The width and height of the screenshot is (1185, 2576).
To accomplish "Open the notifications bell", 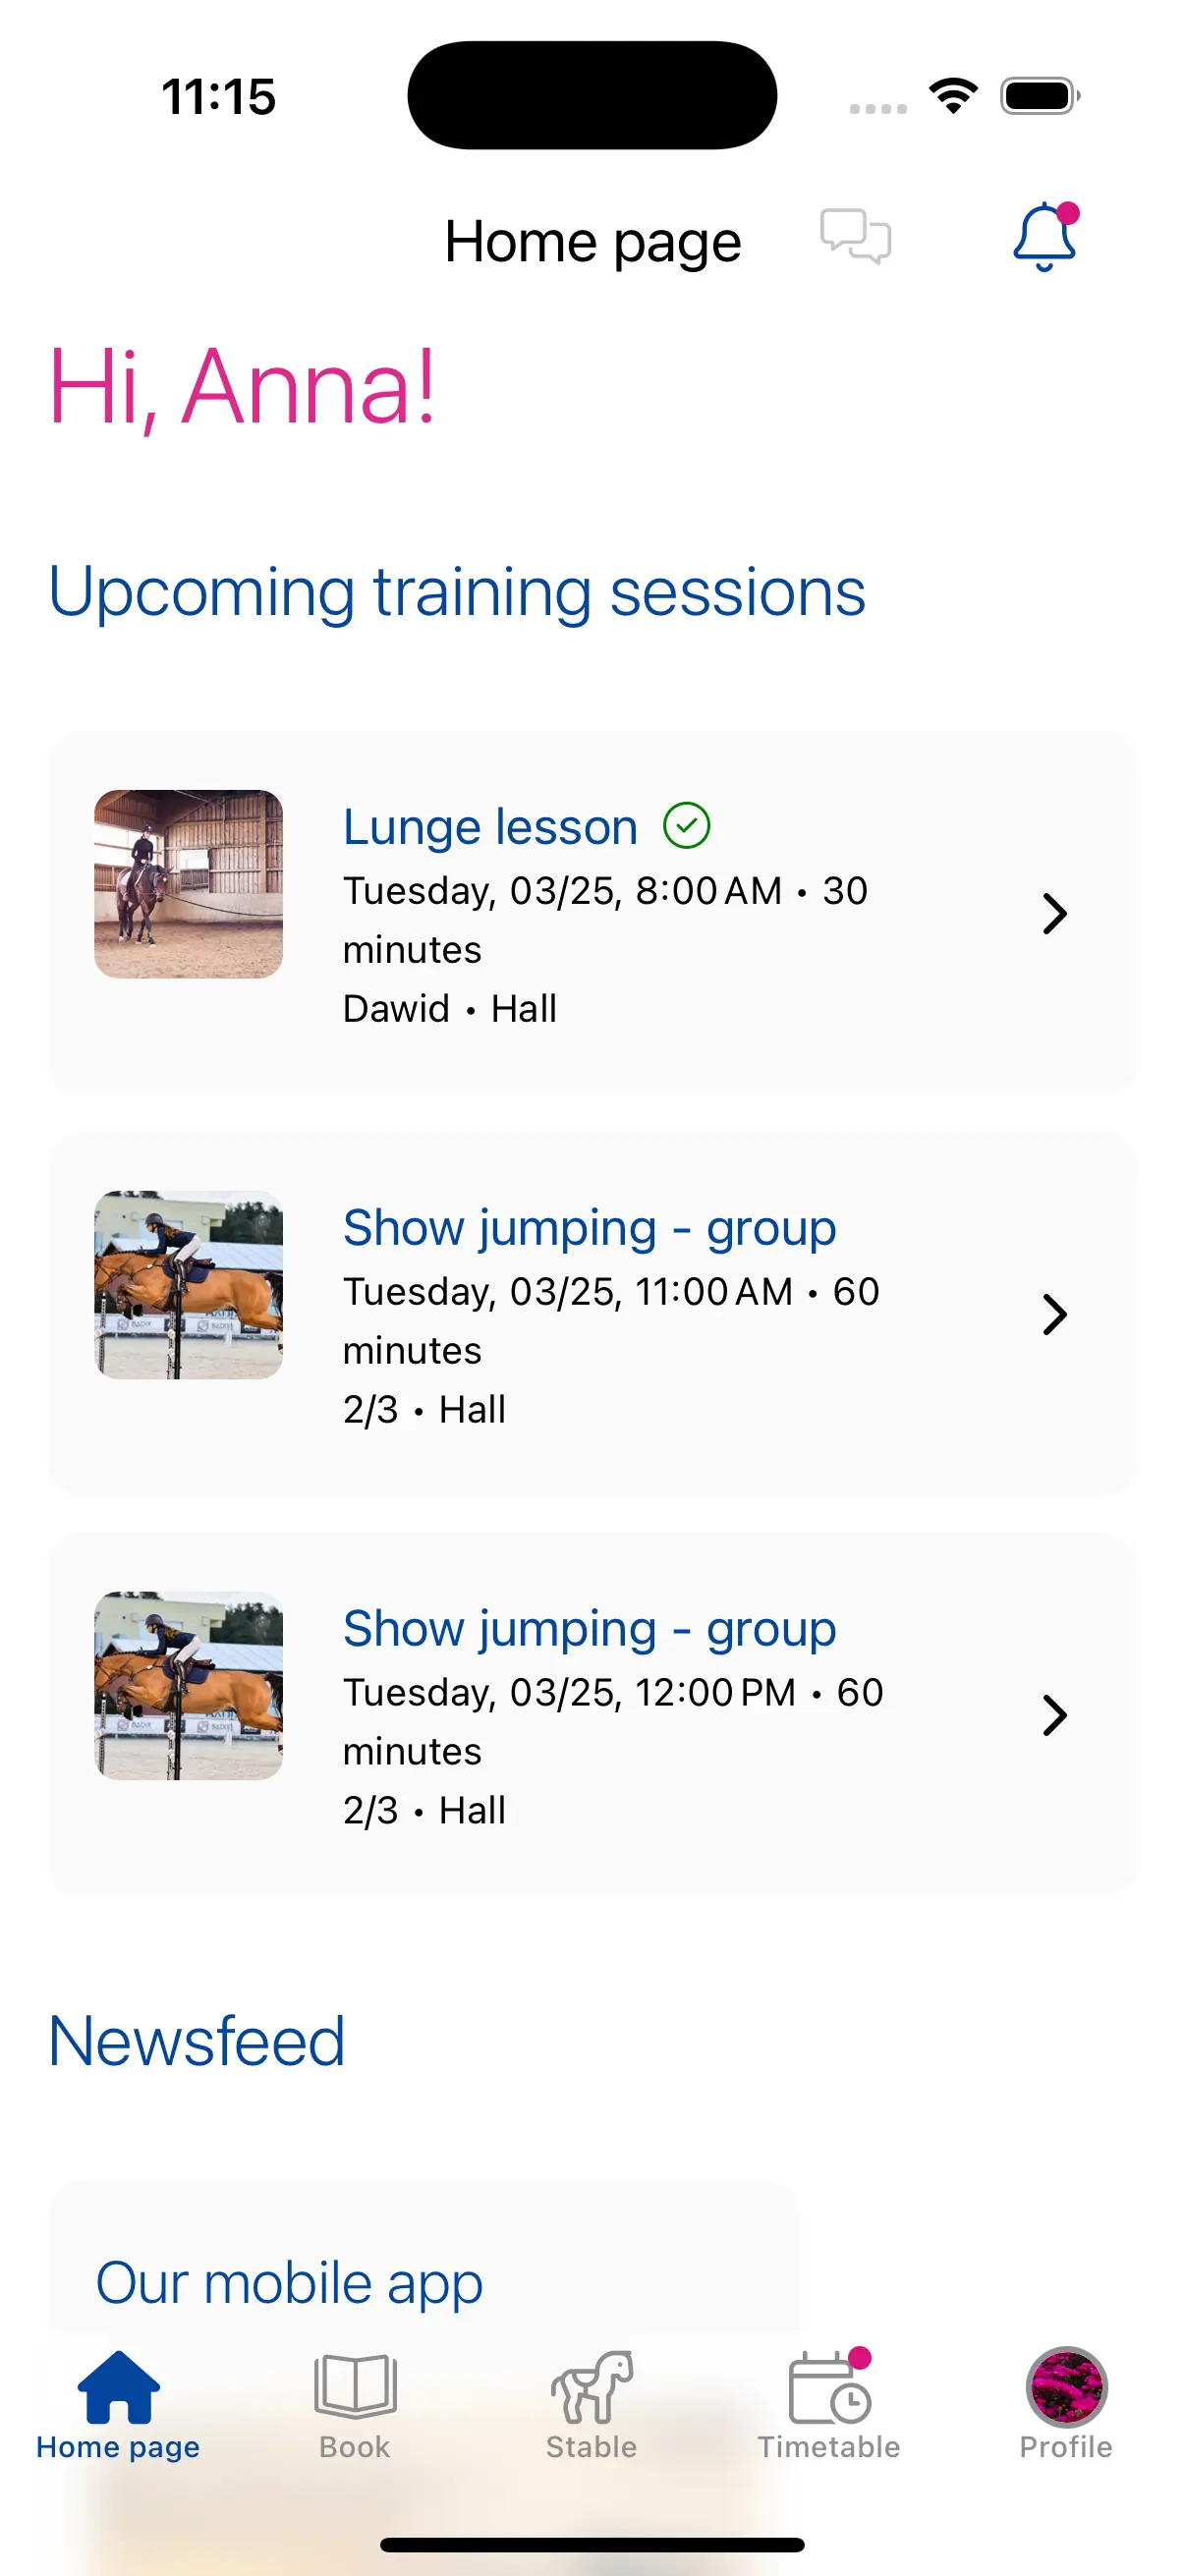I will point(1044,237).
